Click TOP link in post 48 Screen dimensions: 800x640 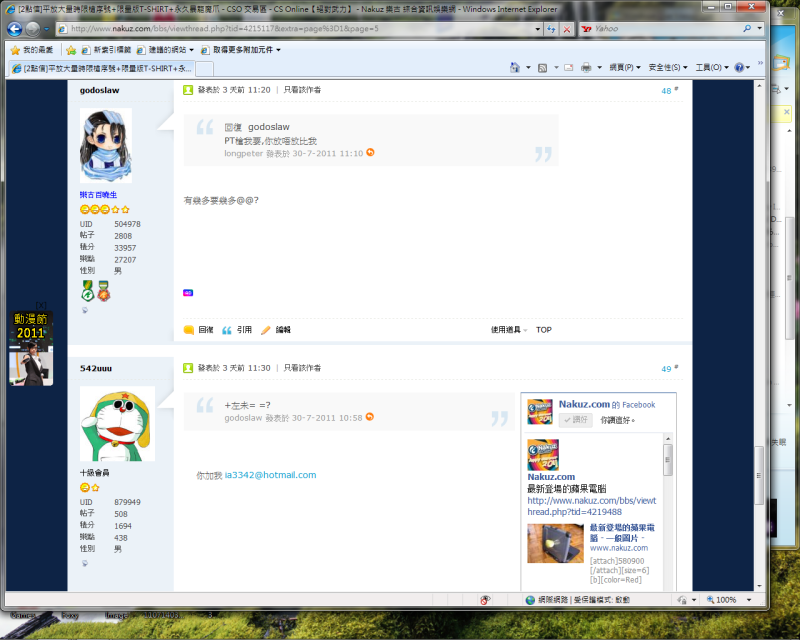544,330
